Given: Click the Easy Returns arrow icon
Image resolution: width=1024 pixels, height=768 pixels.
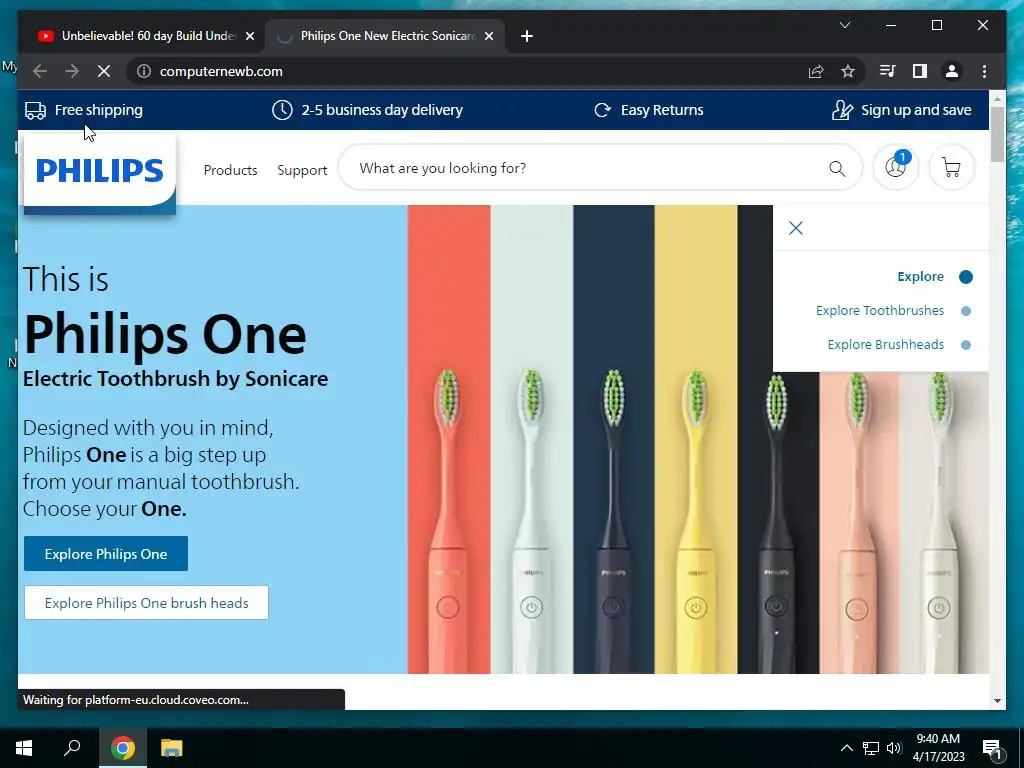Looking at the screenshot, I should click(602, 110).
